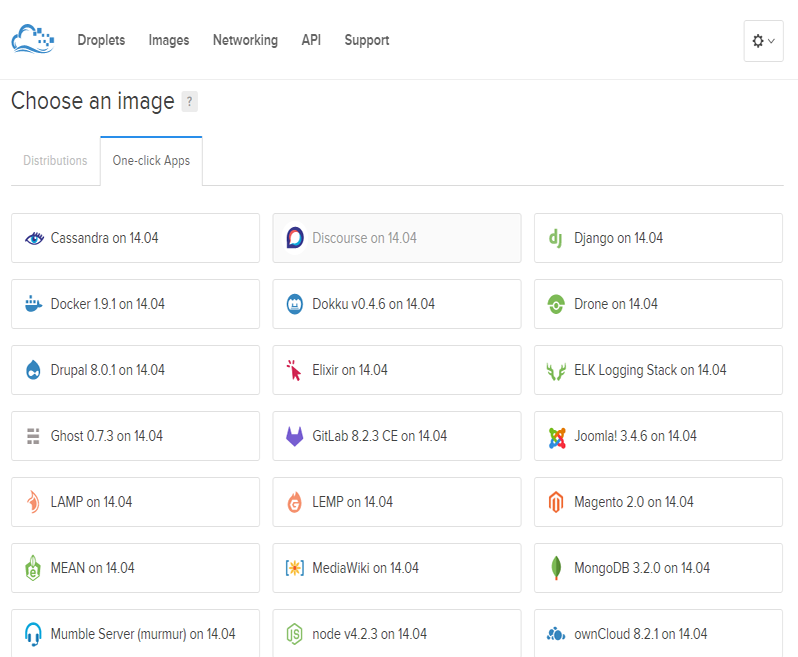The image size is (798, 657).
Task: Choose Discourse on 14.04 text
Action: pos(364,238)
